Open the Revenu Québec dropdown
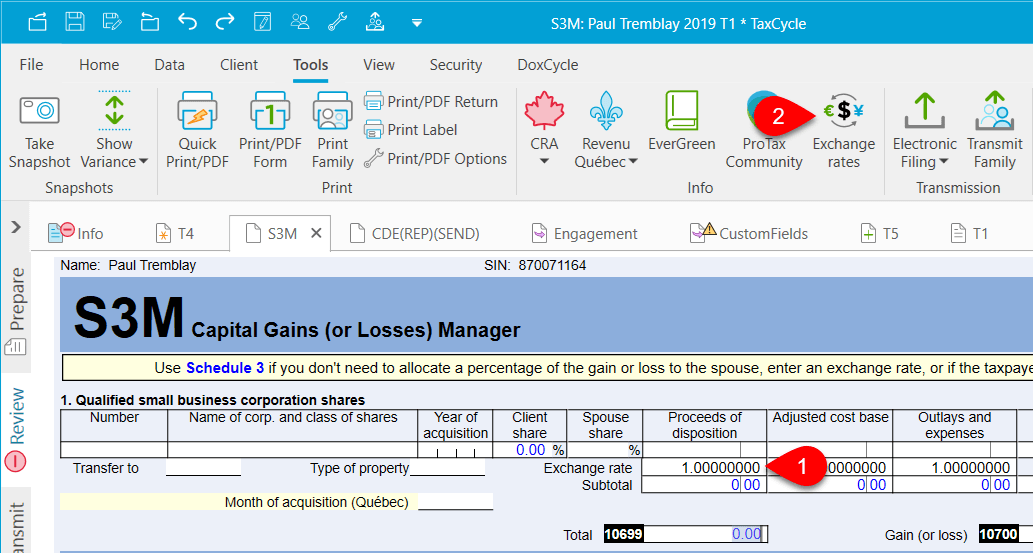Image resolution: width=1033 pixels, height=553 pixels. [x=606, y=132]
